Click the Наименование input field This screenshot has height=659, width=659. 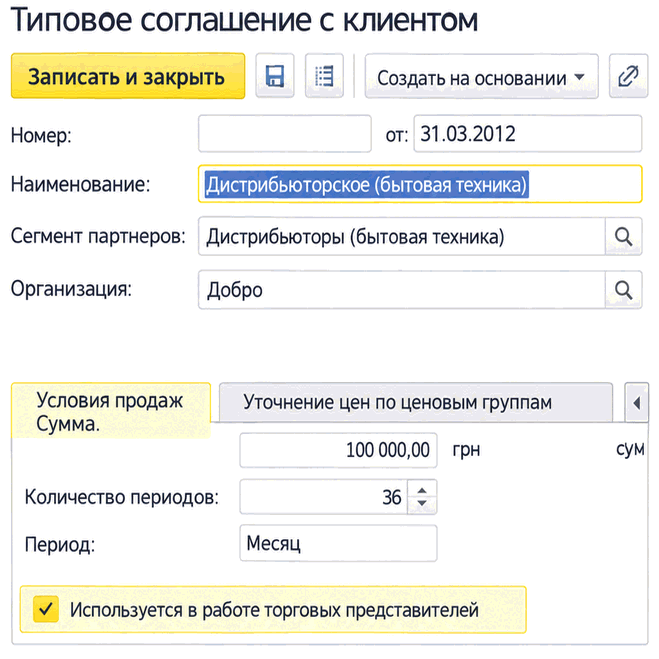pyautogui.click(x=420, y=184)
